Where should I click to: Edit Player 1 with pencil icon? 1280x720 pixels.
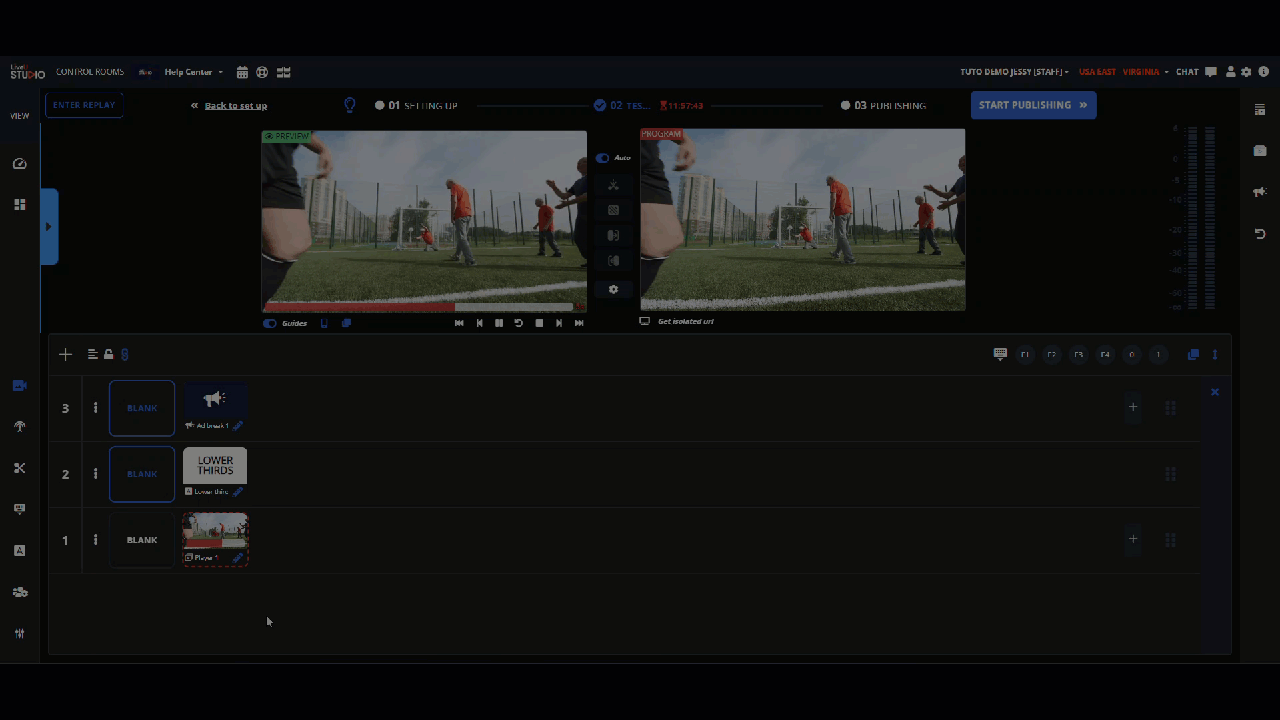238,557
